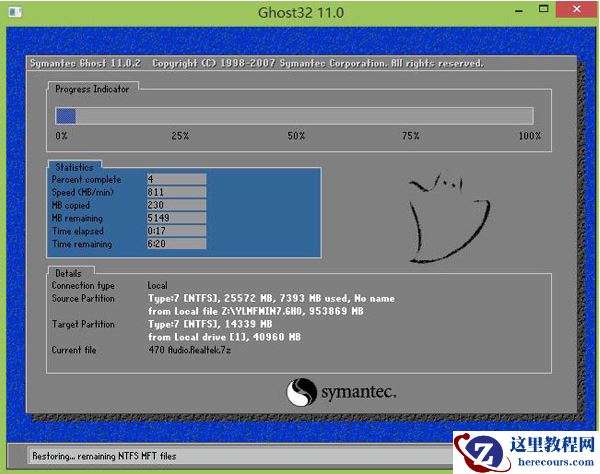Click the Speed (MB/min) value field
Viewport: 600px width, 474px height.
(176, 192)
